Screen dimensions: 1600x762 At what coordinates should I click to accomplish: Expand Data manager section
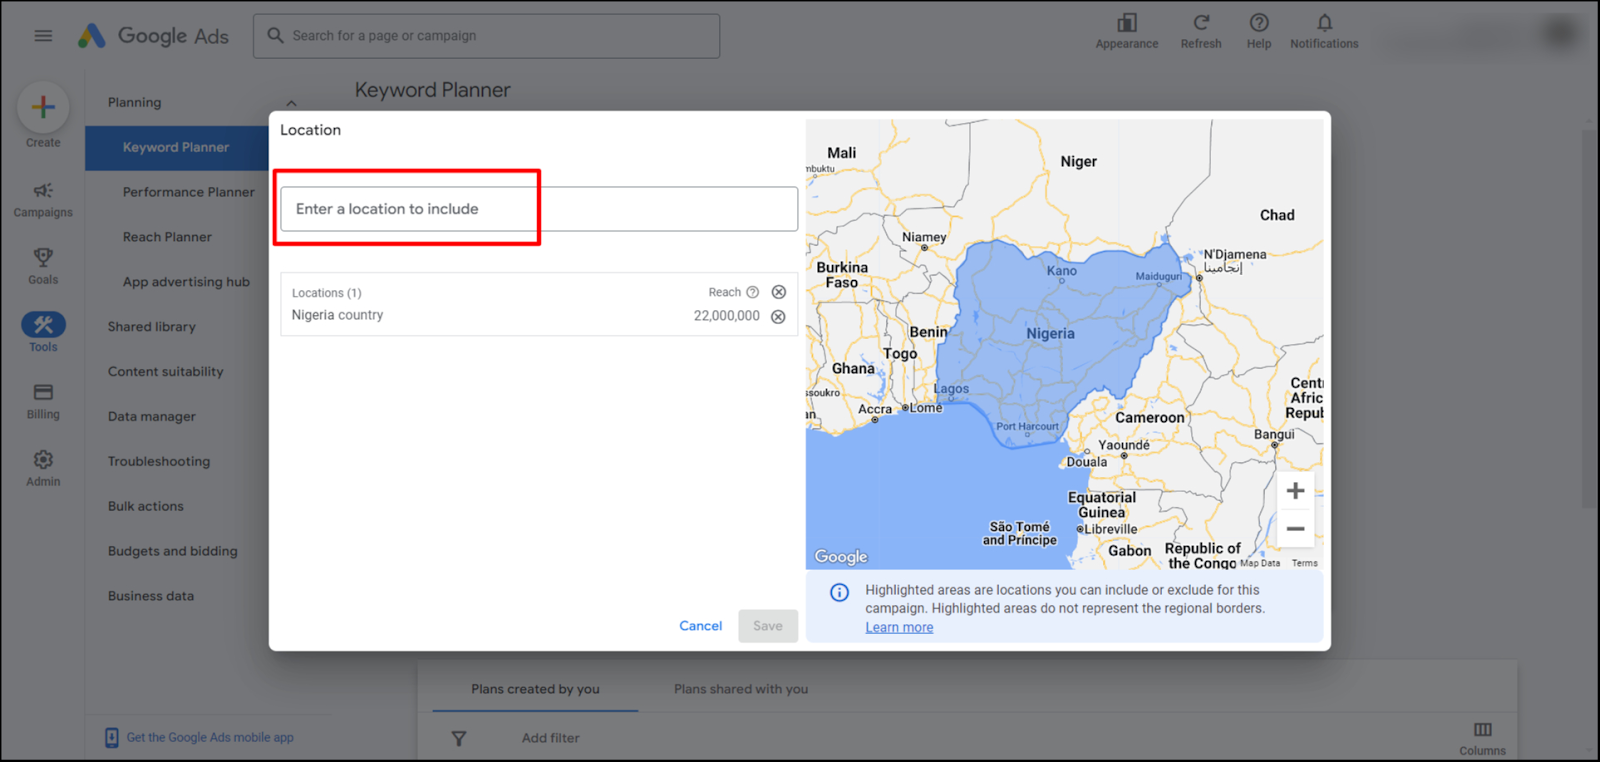(152, 417)
